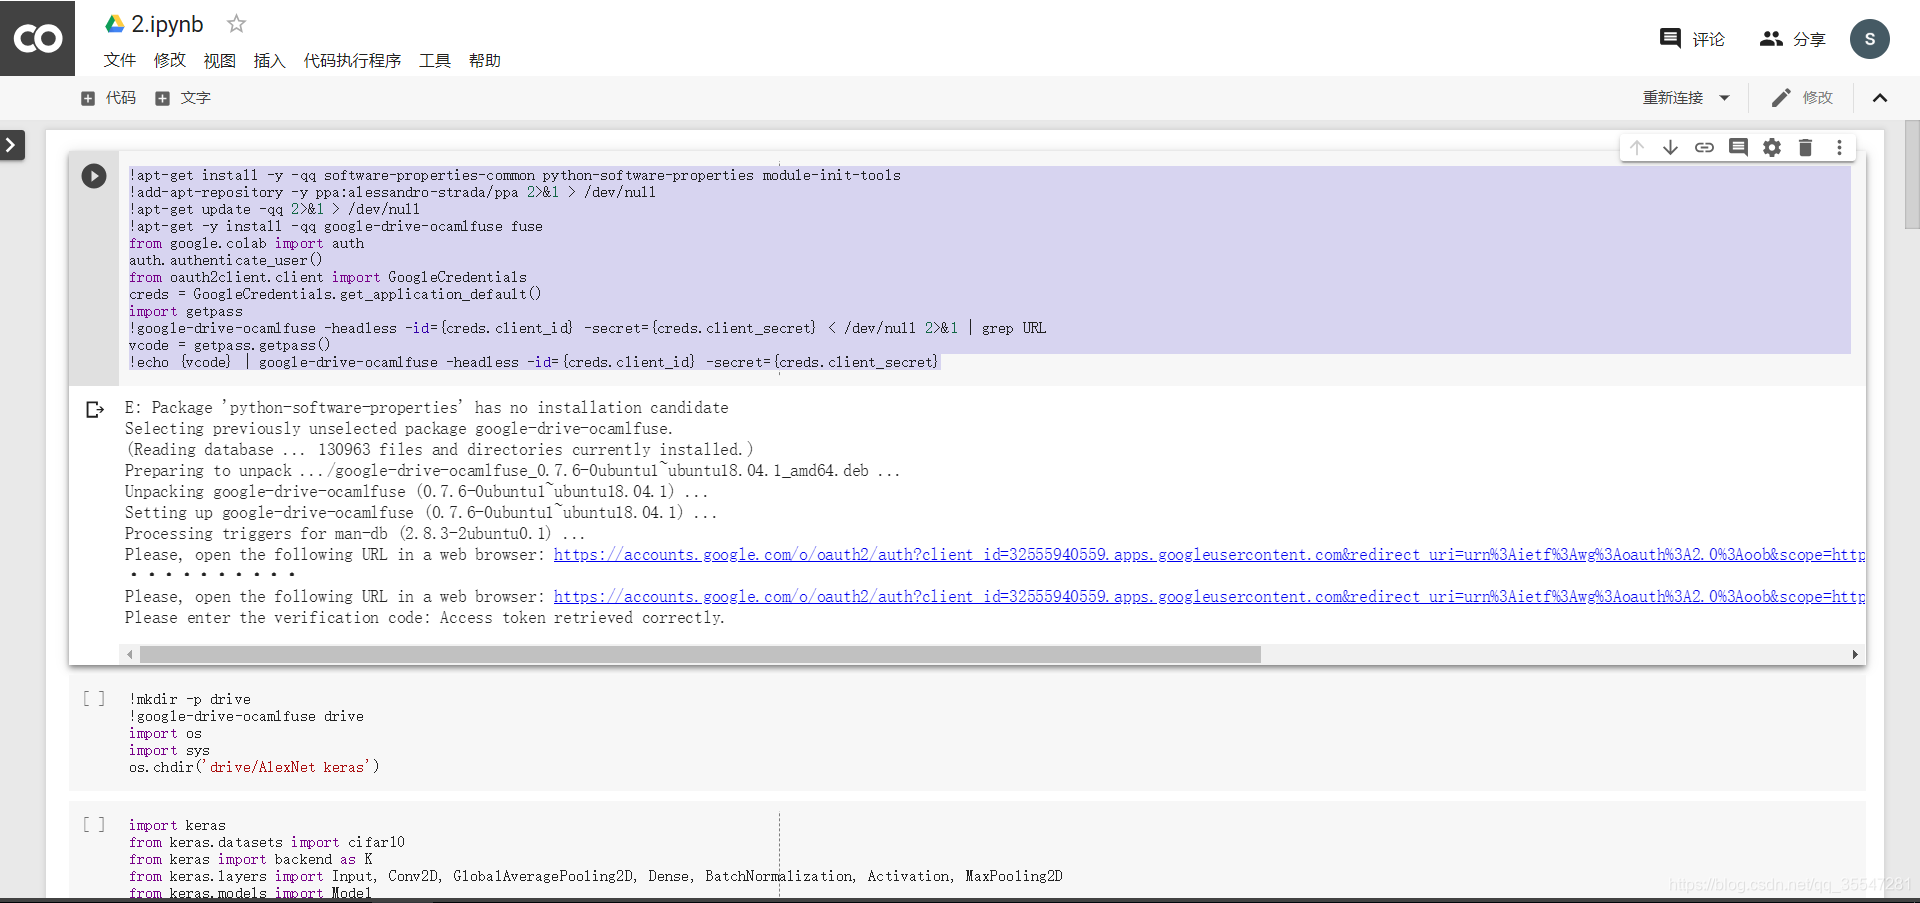1920x903 pixels.
Task: Click the error 'has no installation candidate' line
Action: pyautogui.click(x=426, y=408)
